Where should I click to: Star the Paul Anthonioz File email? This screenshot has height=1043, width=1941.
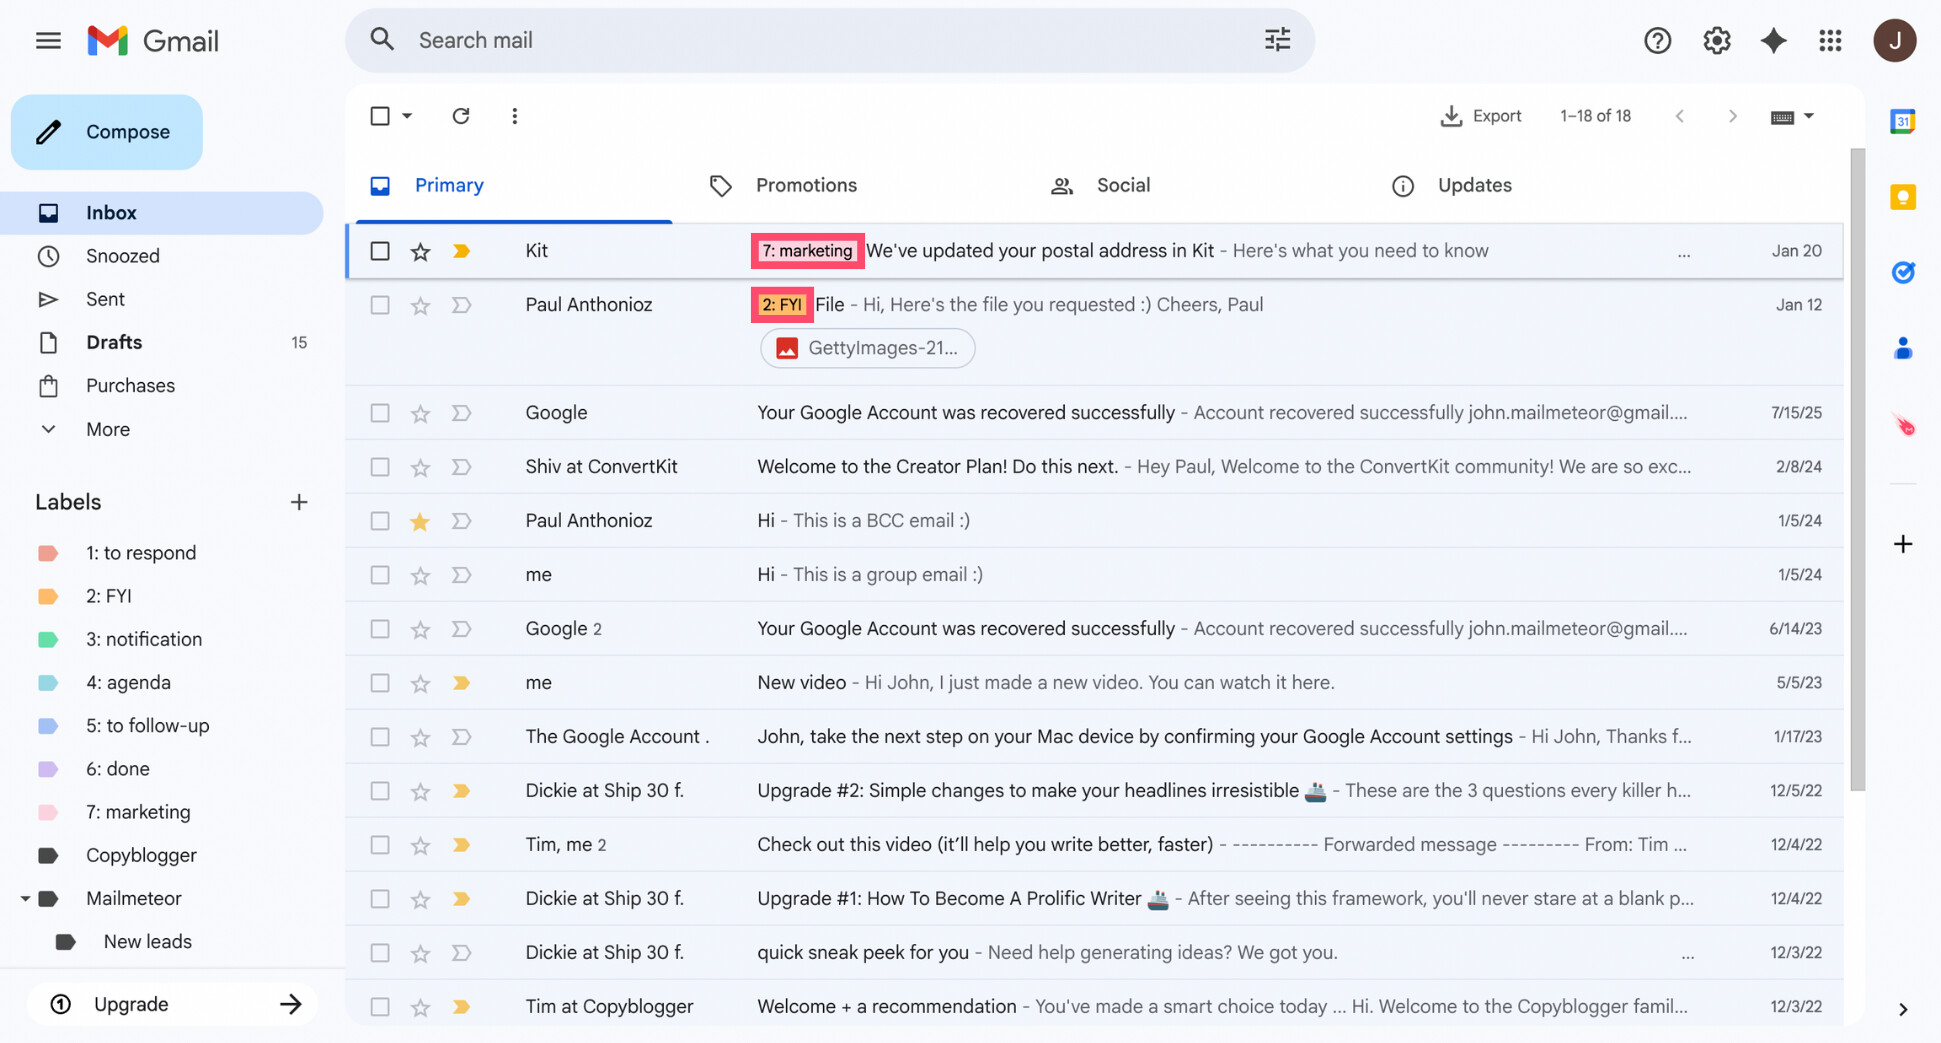pyautogui.click(x=420, y=305)
